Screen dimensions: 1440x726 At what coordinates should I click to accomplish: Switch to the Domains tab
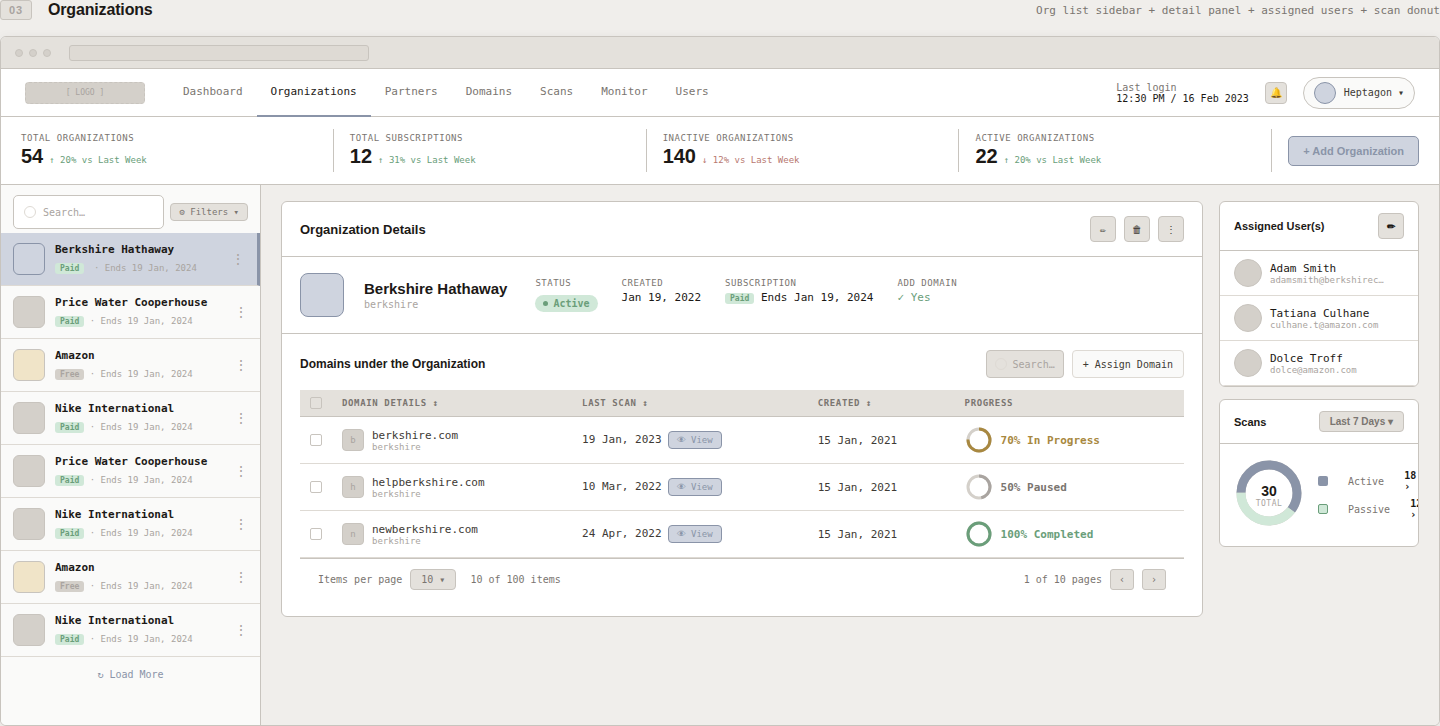click(x=488, y=91)
